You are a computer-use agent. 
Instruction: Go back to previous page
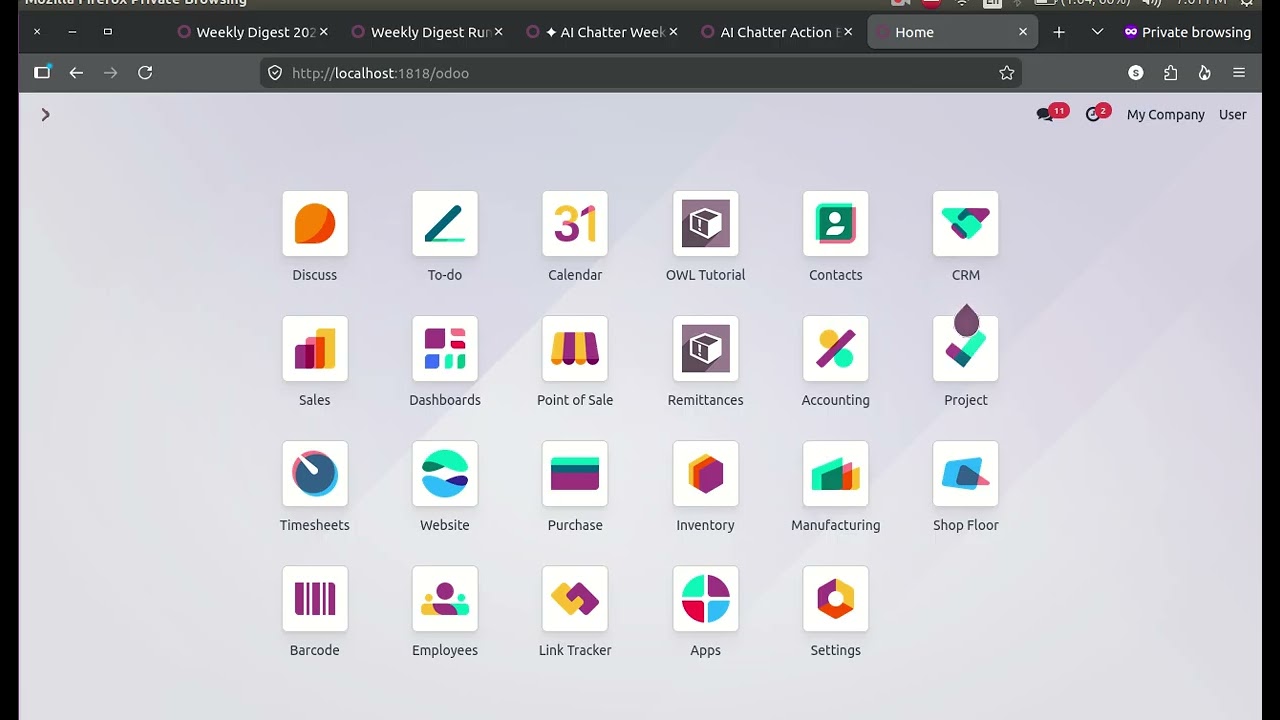(x=76, y=73)
